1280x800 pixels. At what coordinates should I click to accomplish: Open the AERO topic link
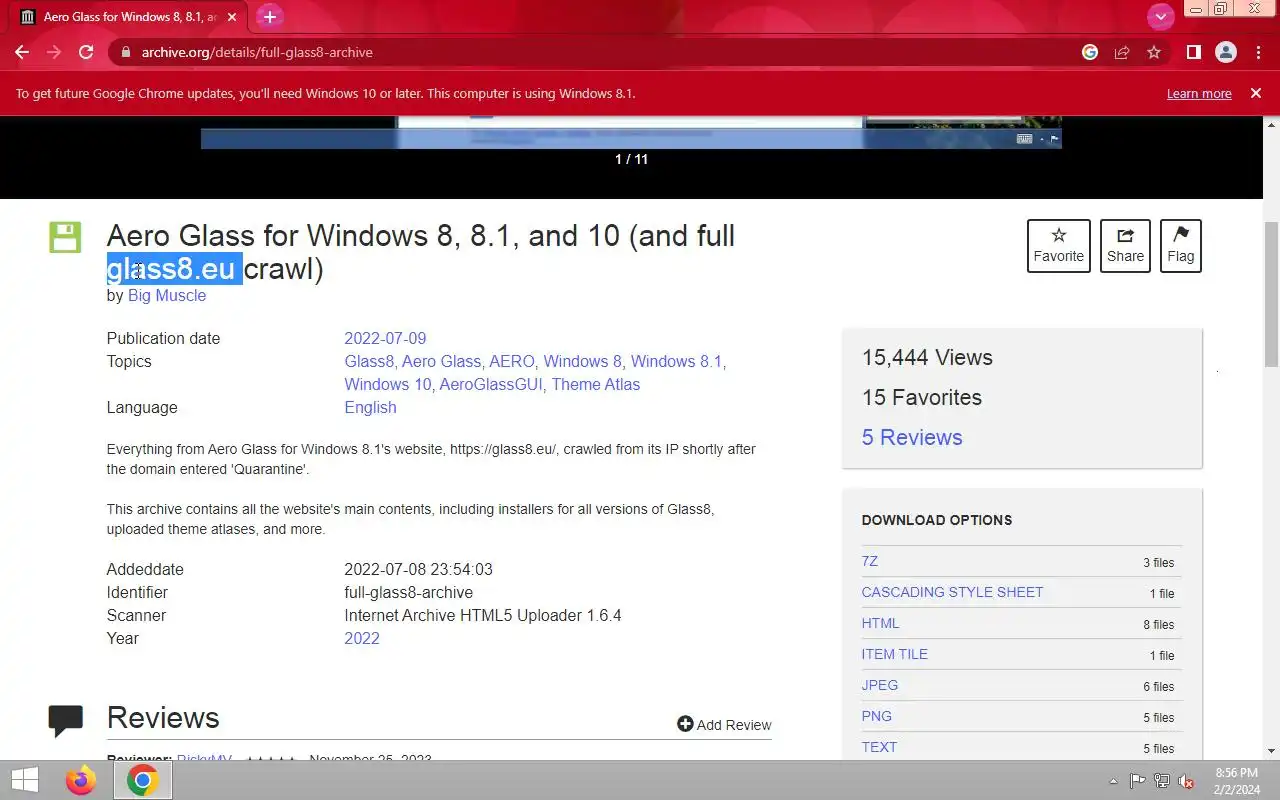pos(512,361)
